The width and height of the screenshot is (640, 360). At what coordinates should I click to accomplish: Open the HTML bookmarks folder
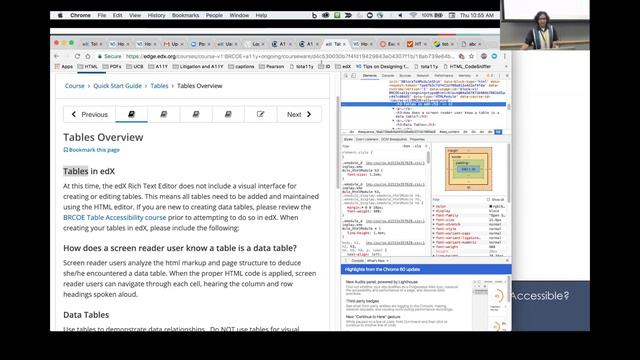click(x=88, y=67)
